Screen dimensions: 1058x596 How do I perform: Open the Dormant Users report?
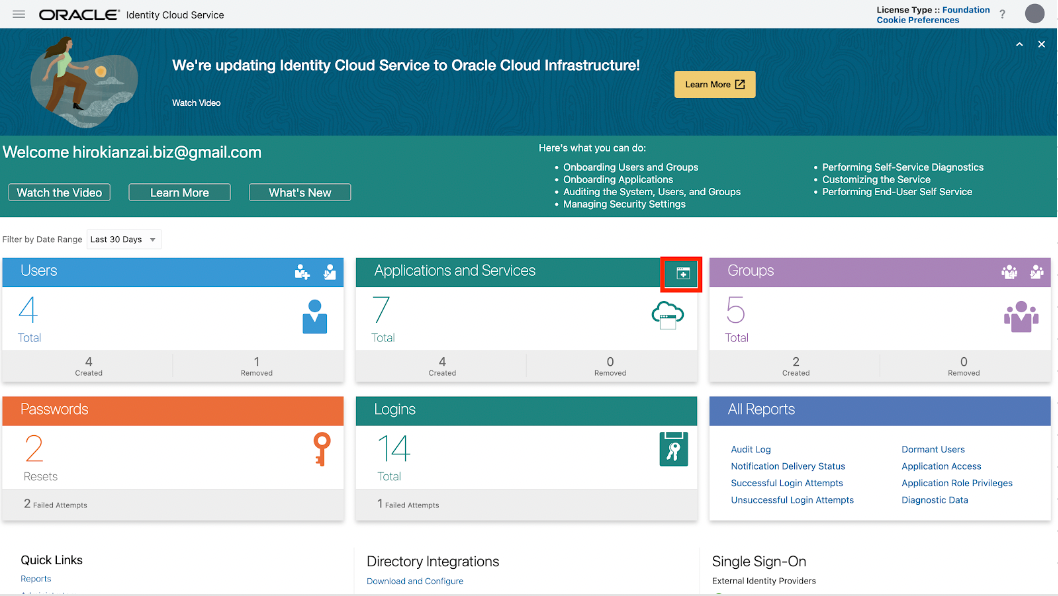click(932, 450)
